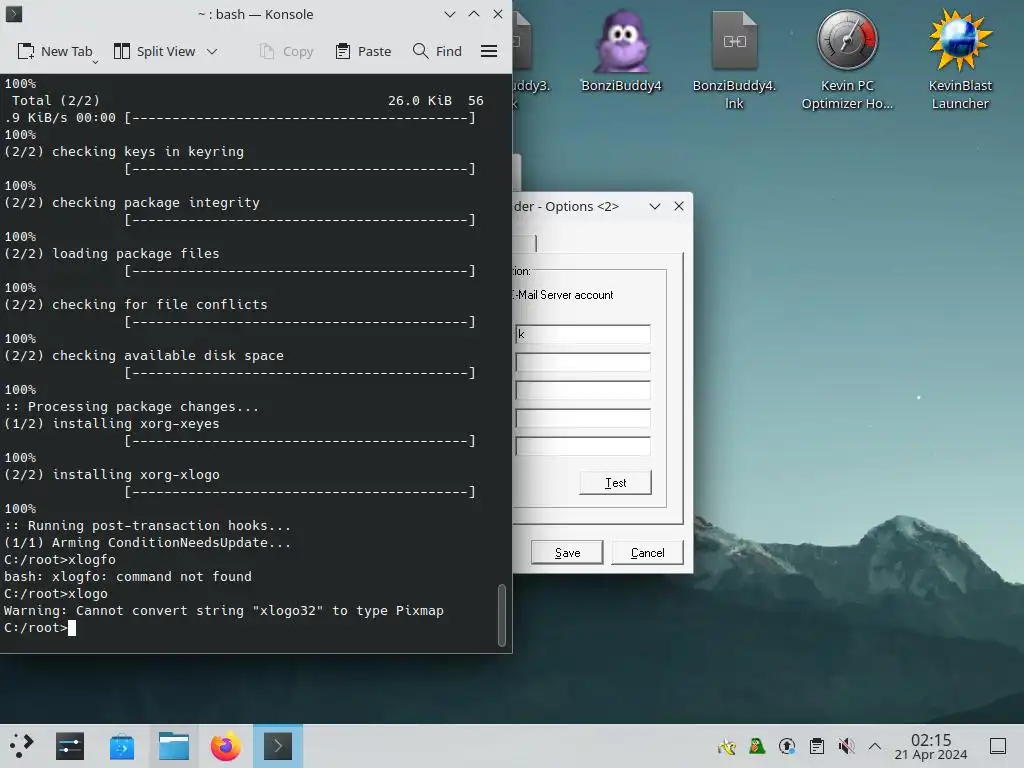Click the last input field in Options dialog
1024x768 pixels.
(x=583, y=446)
